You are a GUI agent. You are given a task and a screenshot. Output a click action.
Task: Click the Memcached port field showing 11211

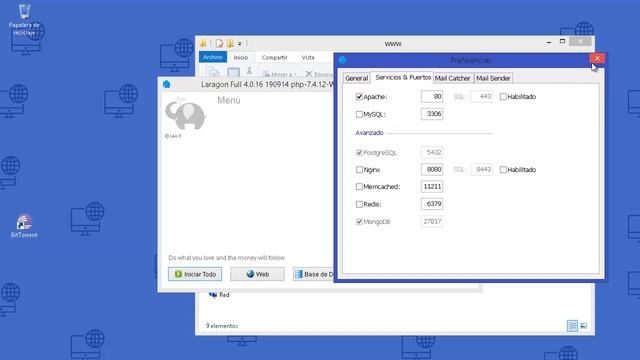[432, 187]
